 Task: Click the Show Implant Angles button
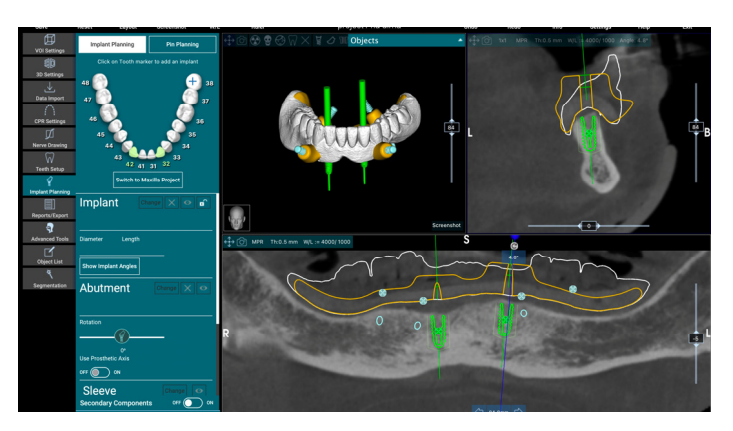tap(110, 265)
